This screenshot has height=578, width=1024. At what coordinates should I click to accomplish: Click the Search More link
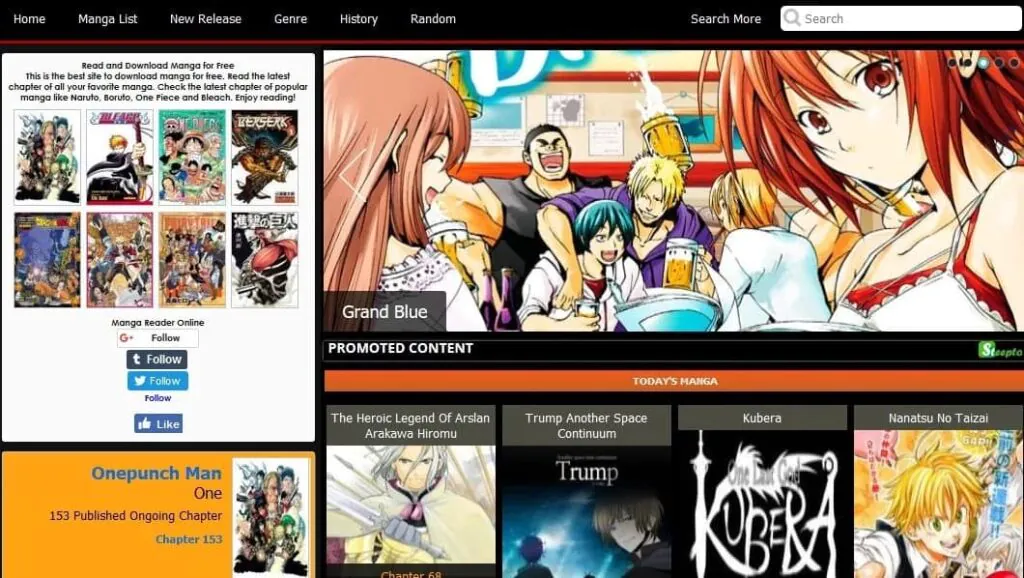tap(726, 19)
